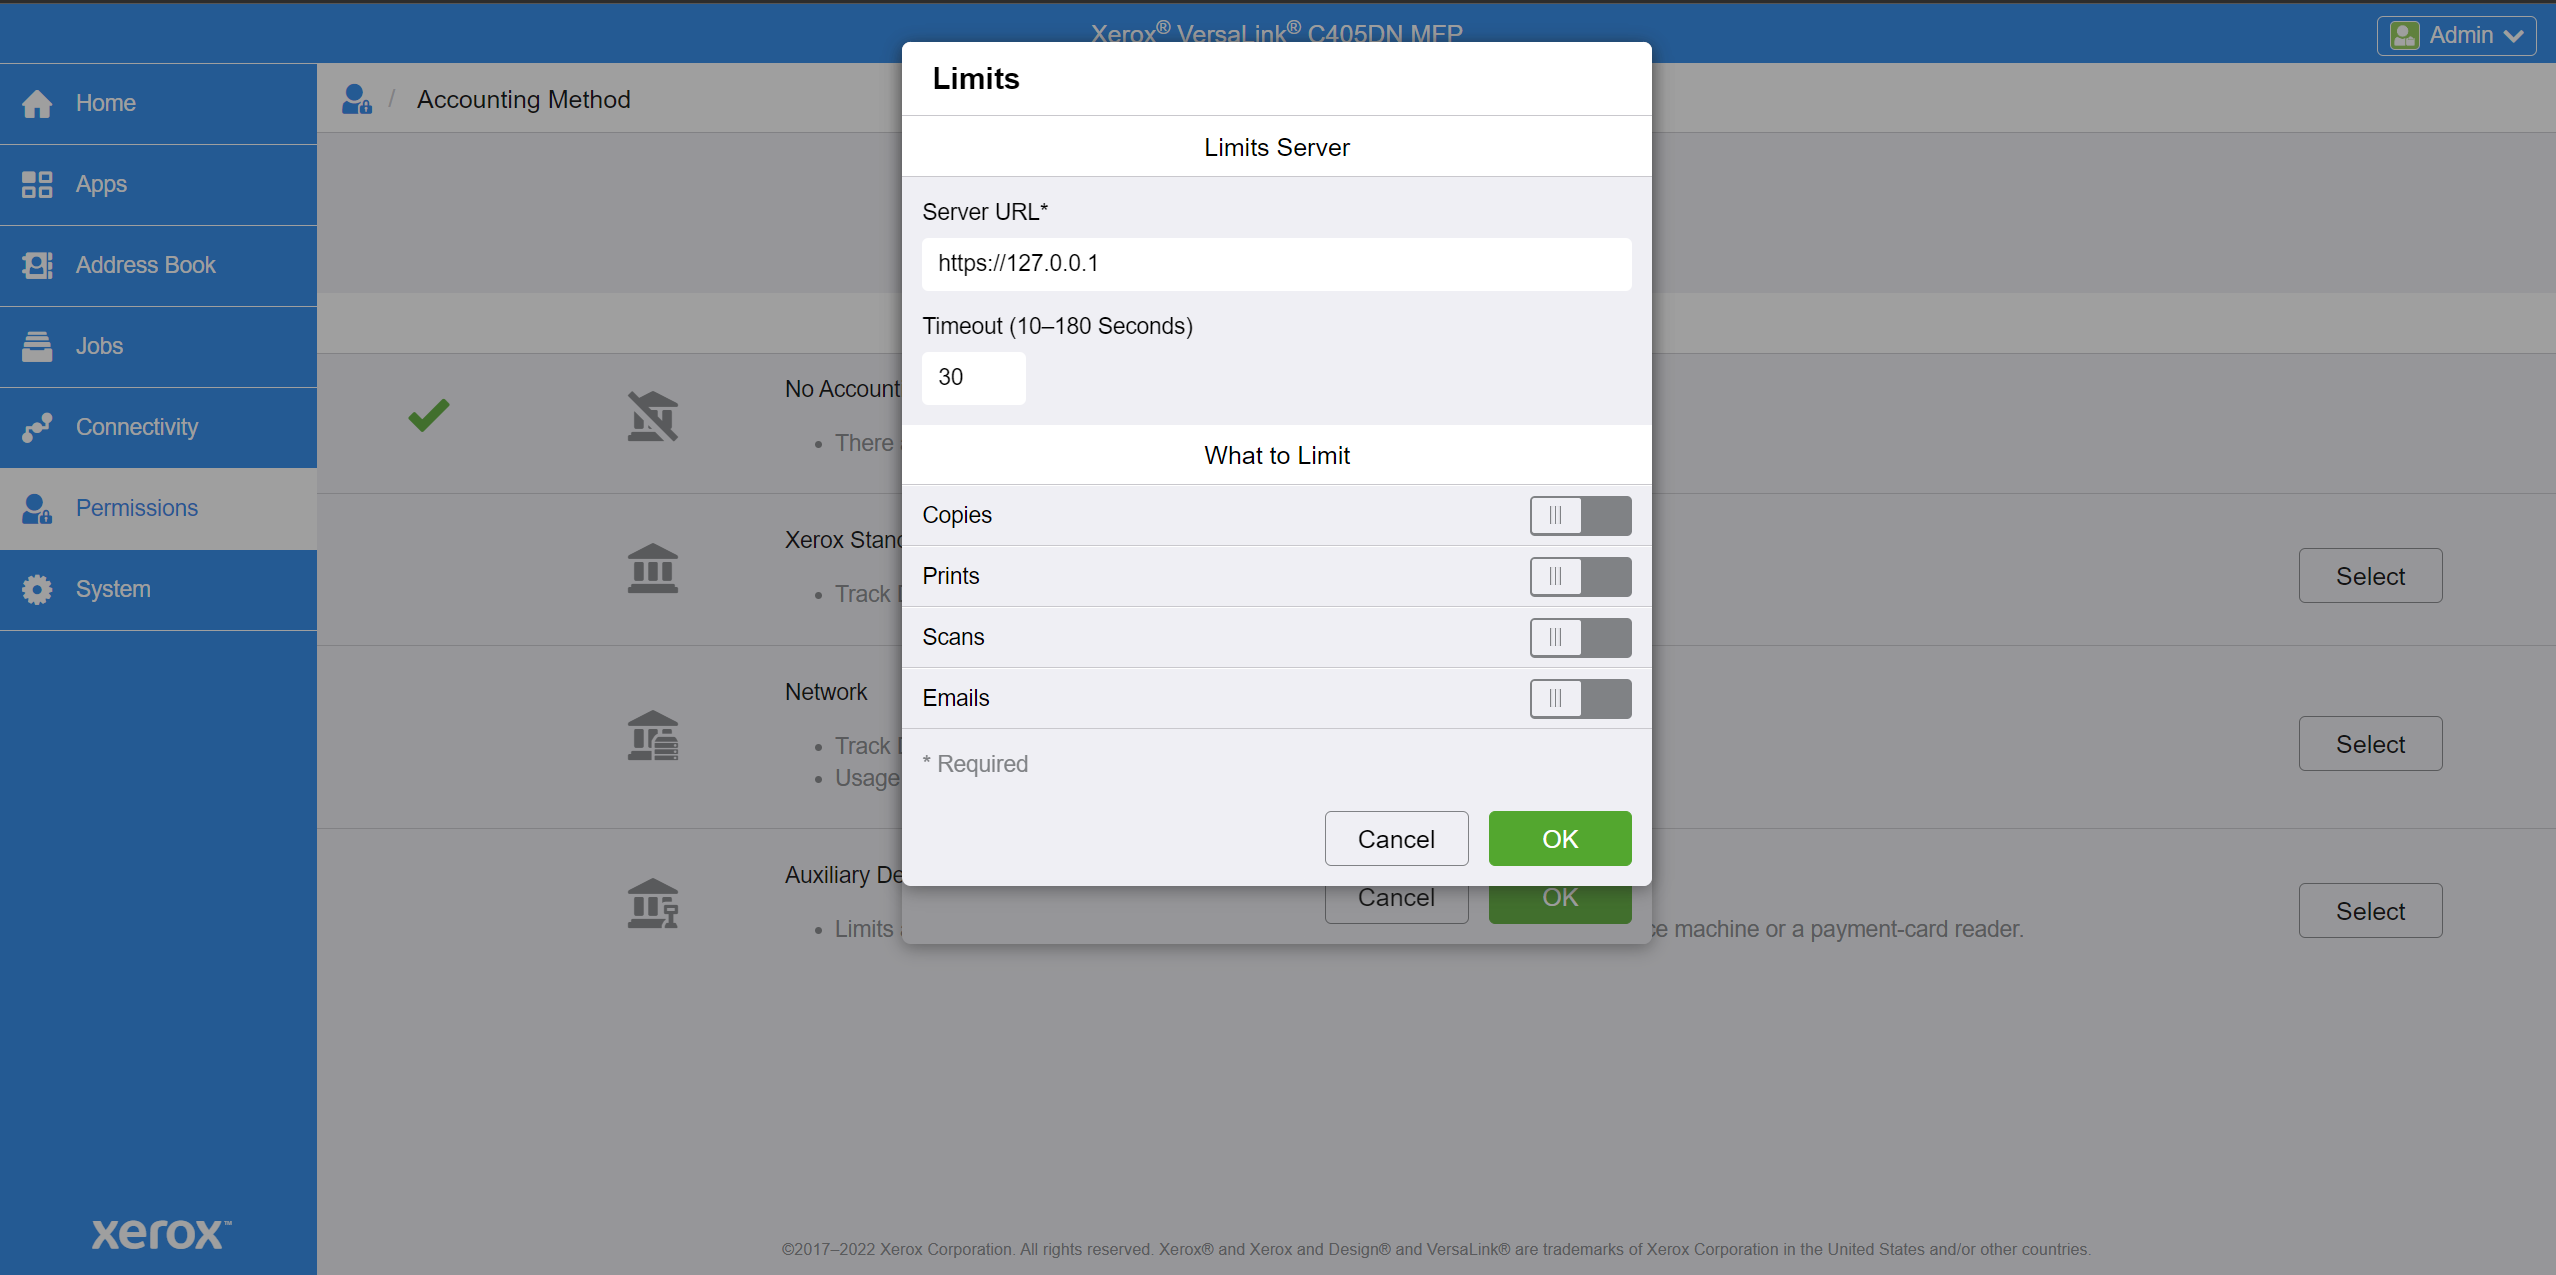Image resolution: width=2556 pixels, height=1275 pixels.
Task: Open the Permissions menu item
Action: [x=137, y=508]
